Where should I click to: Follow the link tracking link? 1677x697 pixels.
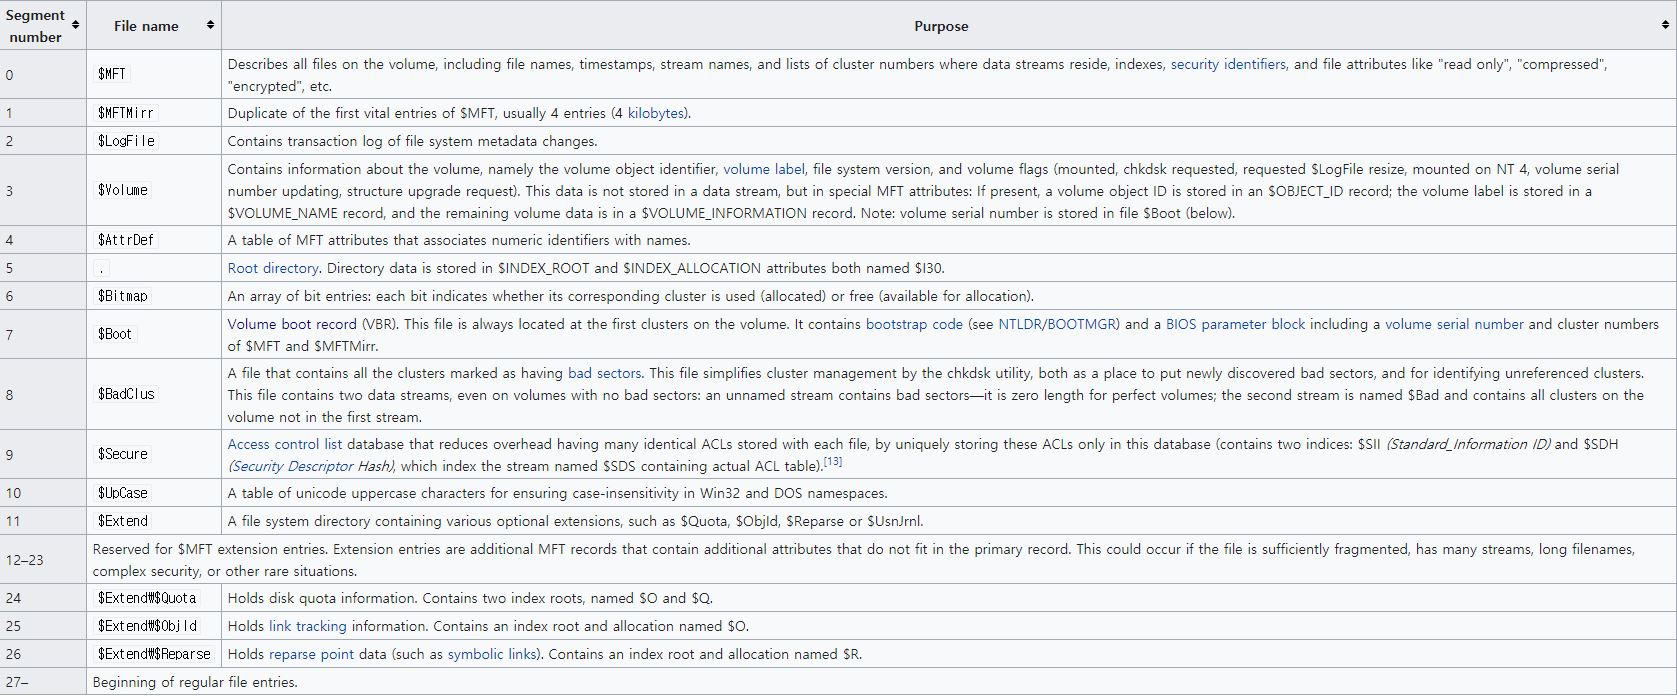308,626
